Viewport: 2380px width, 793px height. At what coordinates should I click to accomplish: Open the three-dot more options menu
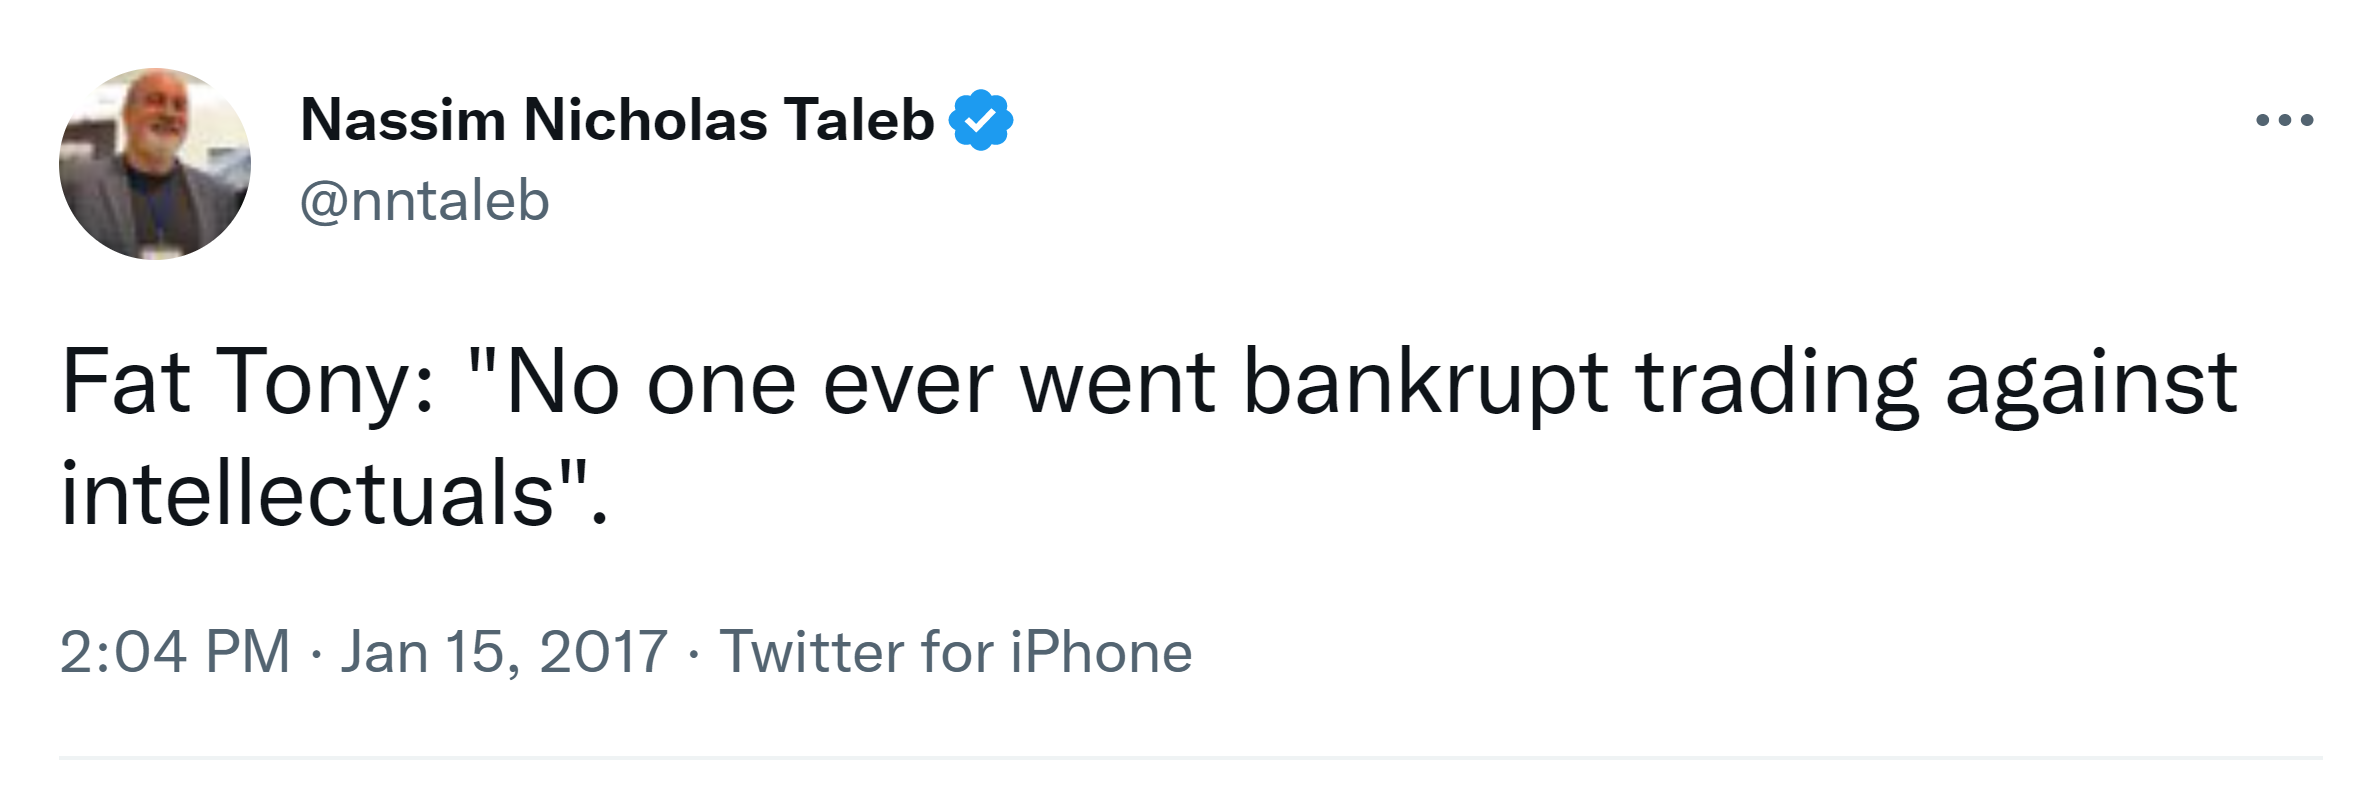[x=2284, y=121]
